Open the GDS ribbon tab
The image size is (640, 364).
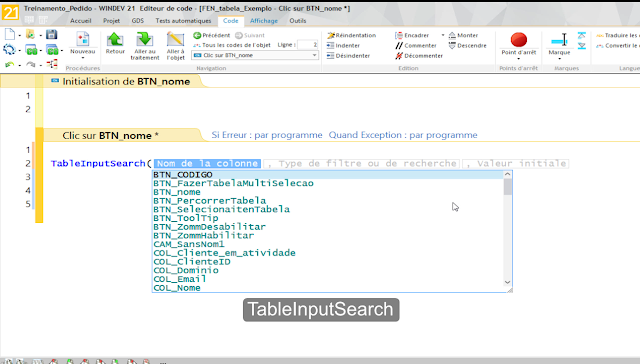(138, 21)
